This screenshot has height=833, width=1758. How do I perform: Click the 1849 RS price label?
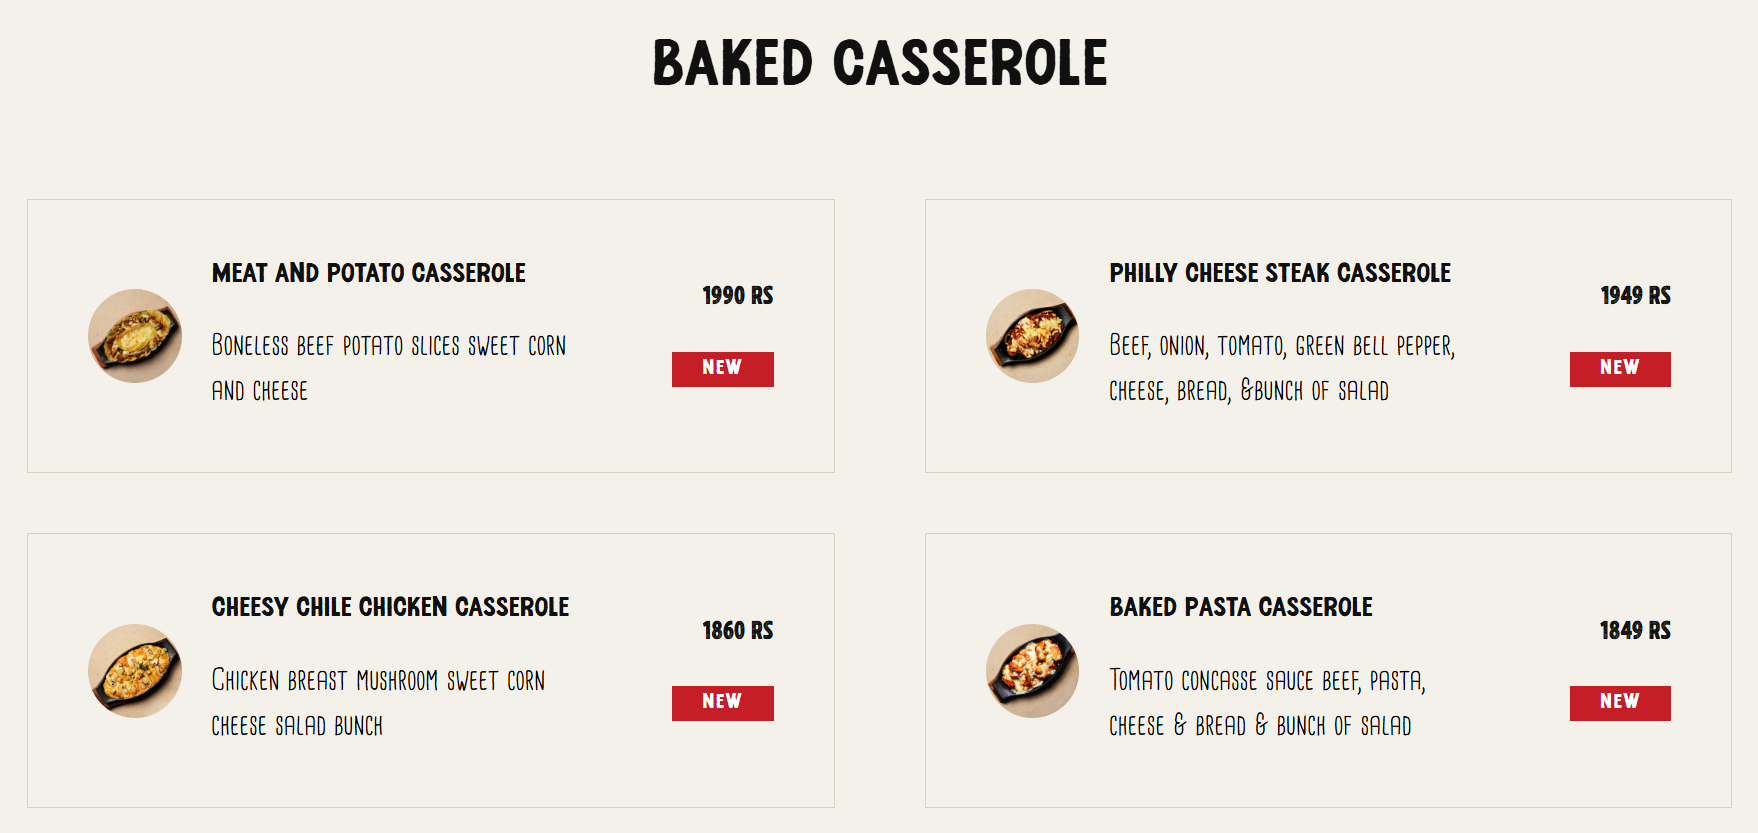pyautogui.click(x=1636, y=631)
